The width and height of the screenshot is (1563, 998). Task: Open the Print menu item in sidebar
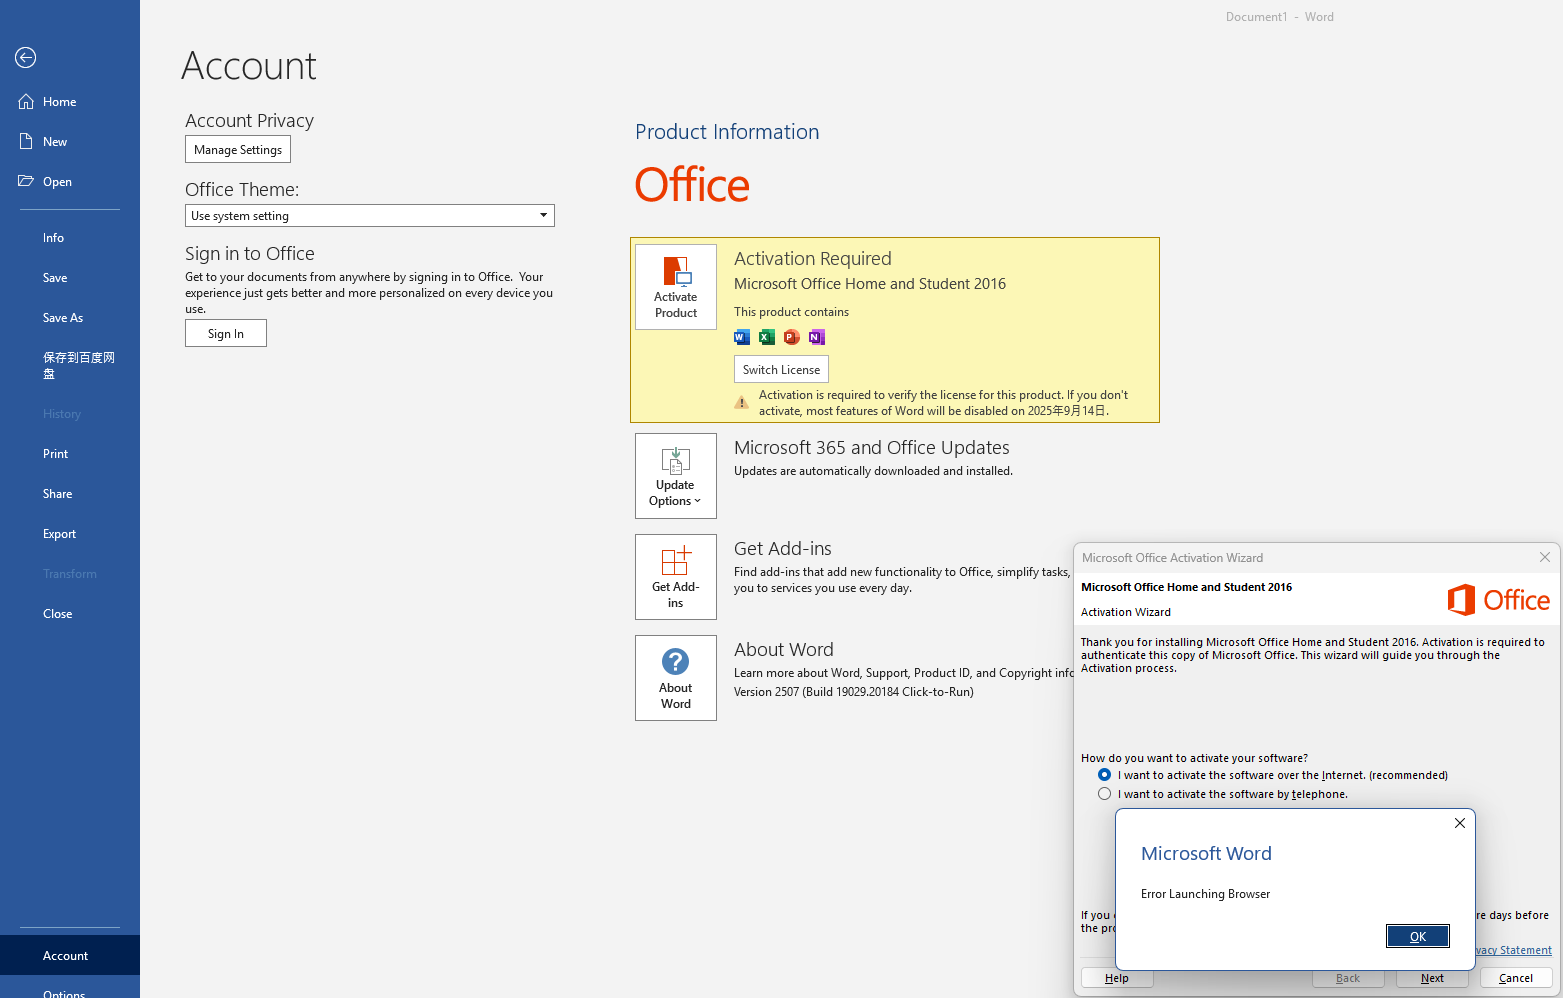(x=56, y=454)
